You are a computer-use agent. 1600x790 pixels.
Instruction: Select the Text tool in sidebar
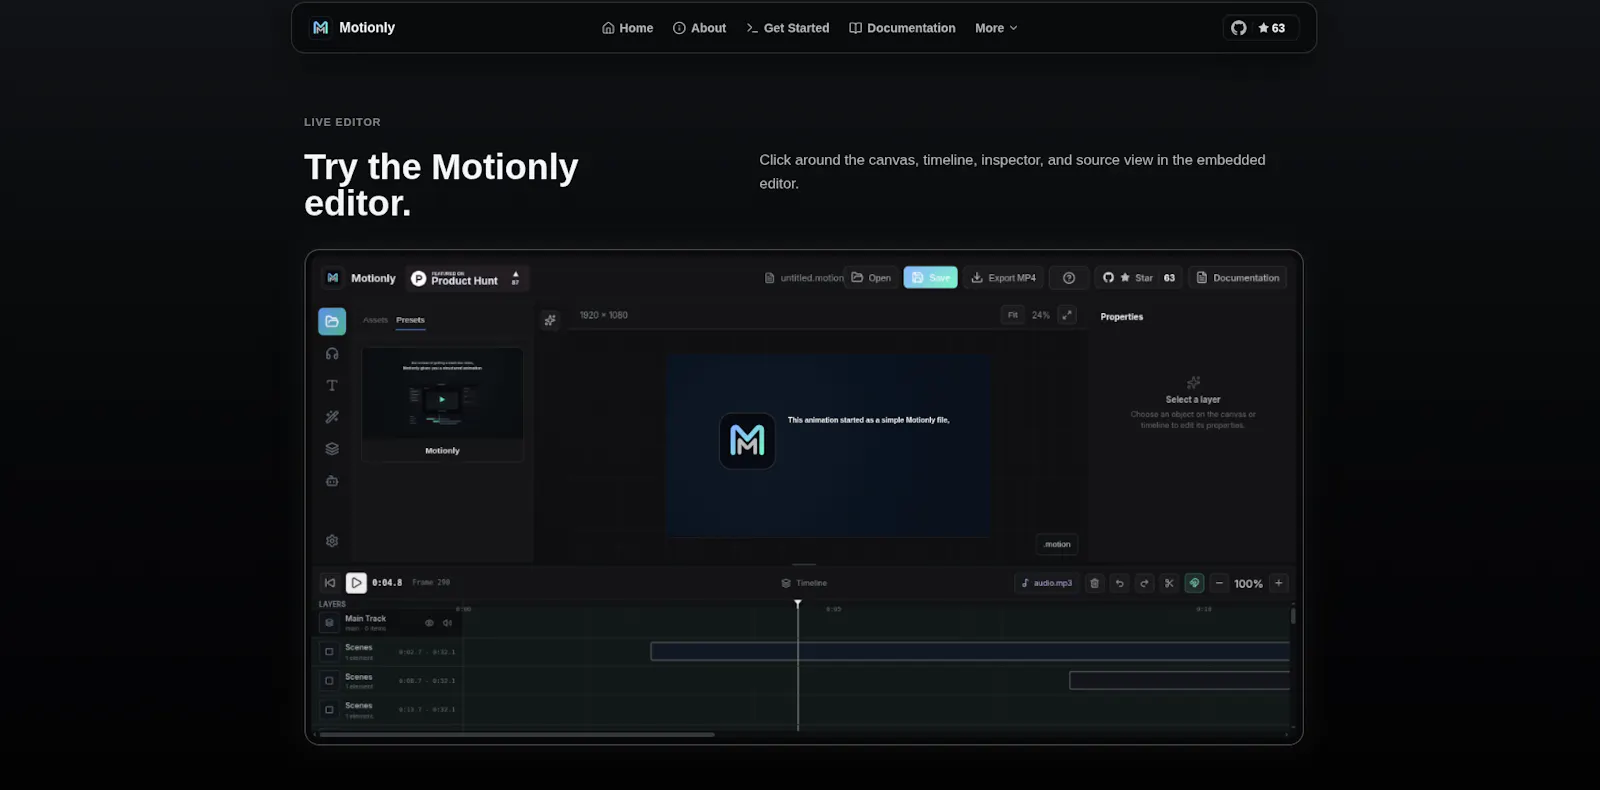332,385
